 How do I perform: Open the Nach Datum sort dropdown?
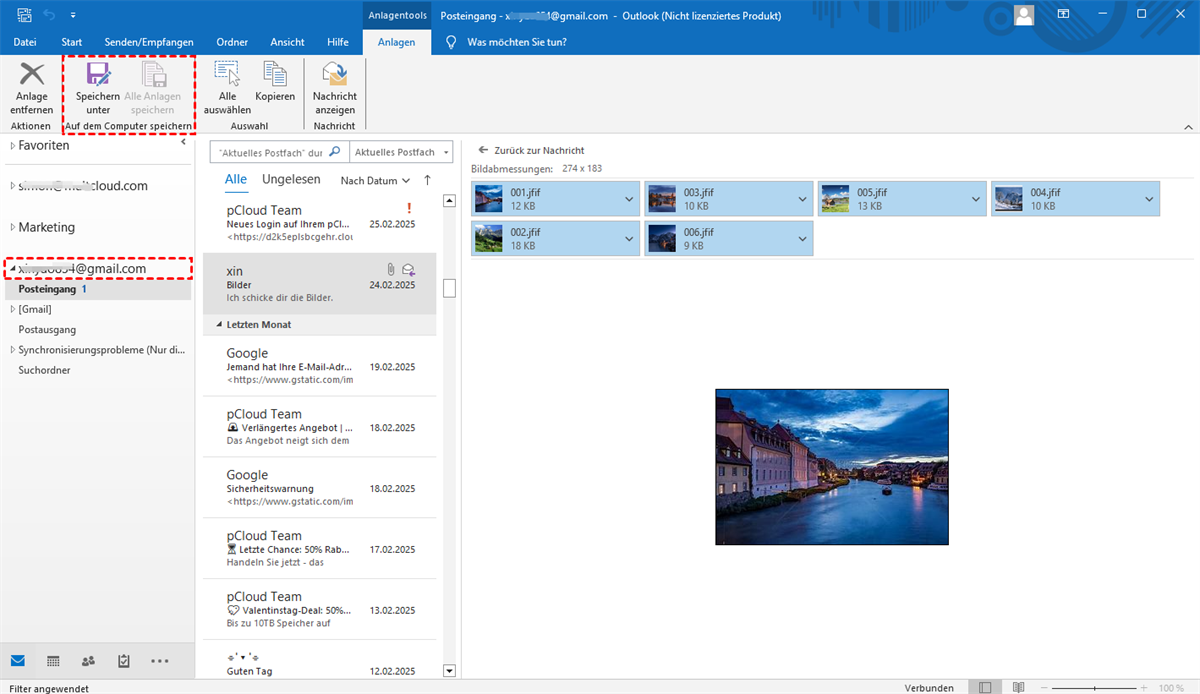375,181
